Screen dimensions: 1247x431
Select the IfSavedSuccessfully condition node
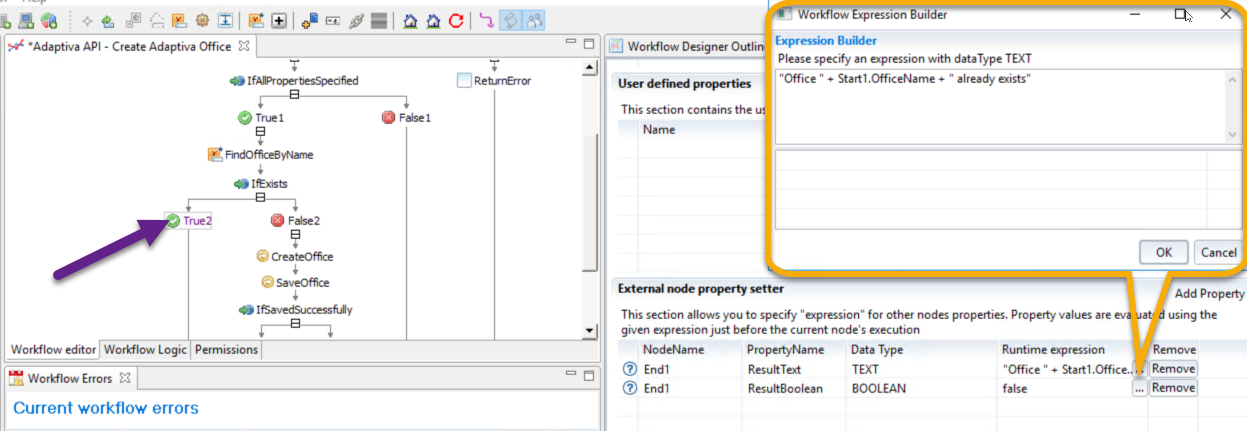coord(295,310)
